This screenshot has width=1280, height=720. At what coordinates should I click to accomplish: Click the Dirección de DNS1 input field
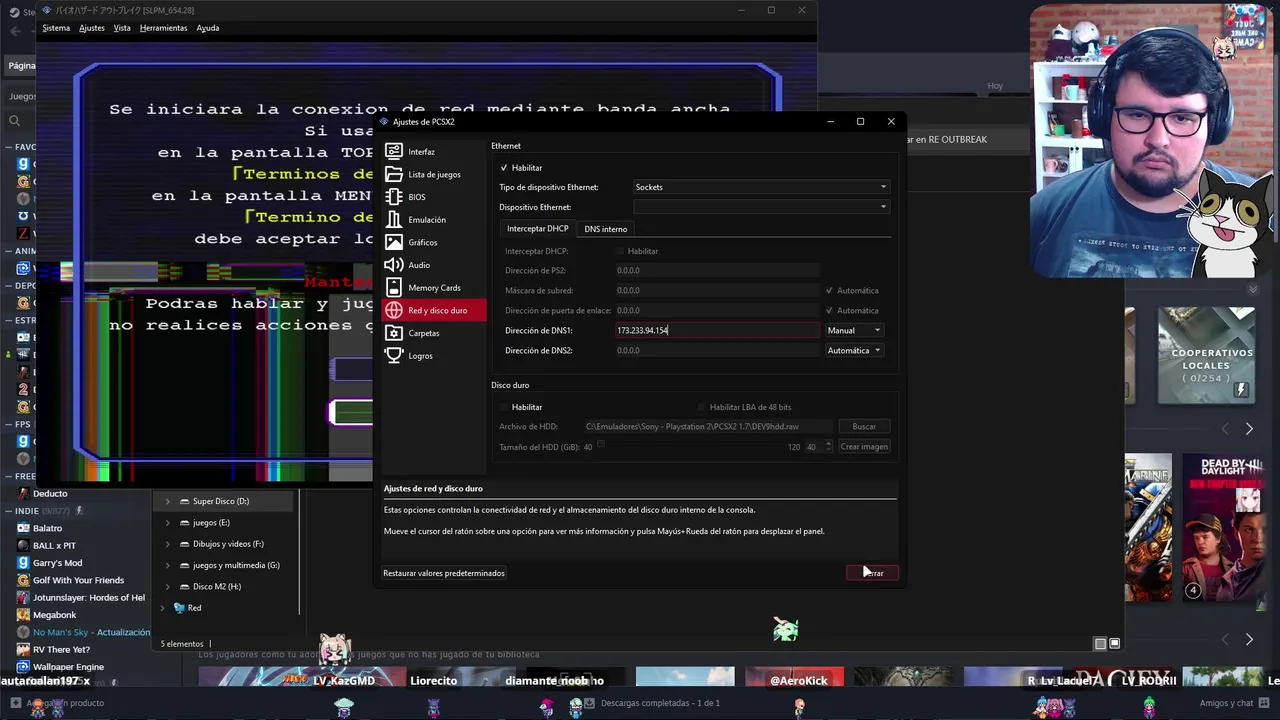717,330
